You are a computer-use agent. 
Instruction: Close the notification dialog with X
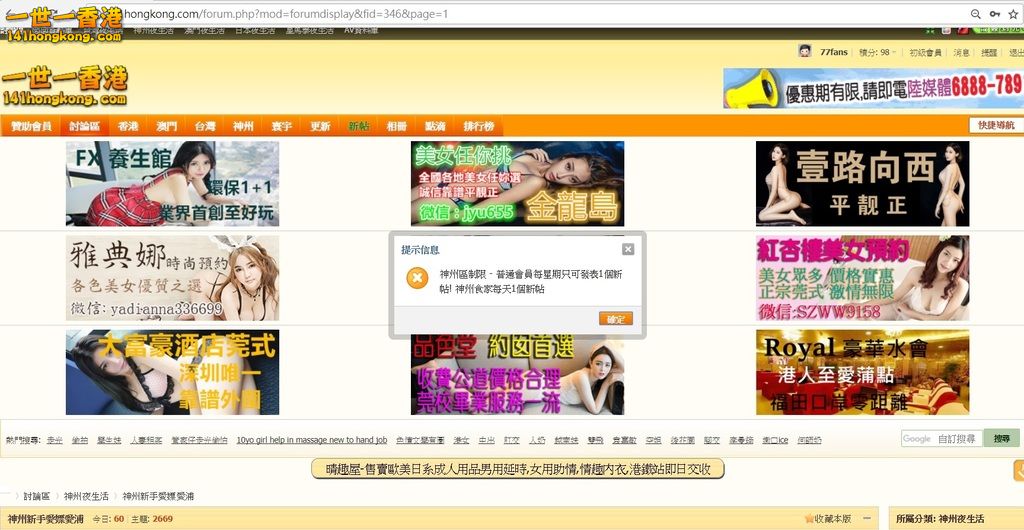(x=628, y=249)
